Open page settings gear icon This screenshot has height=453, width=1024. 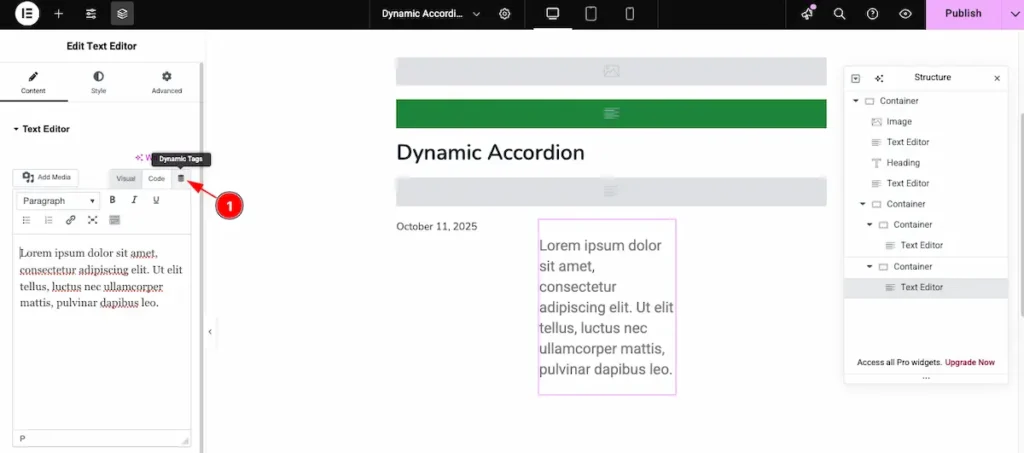click(505, 14)
